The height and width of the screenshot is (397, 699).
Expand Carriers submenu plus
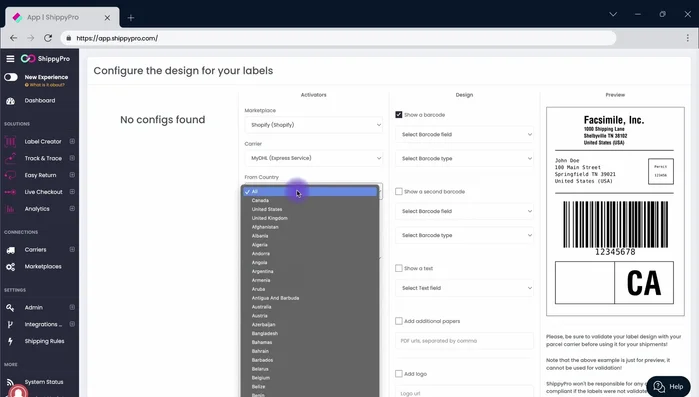pos(72,250)
